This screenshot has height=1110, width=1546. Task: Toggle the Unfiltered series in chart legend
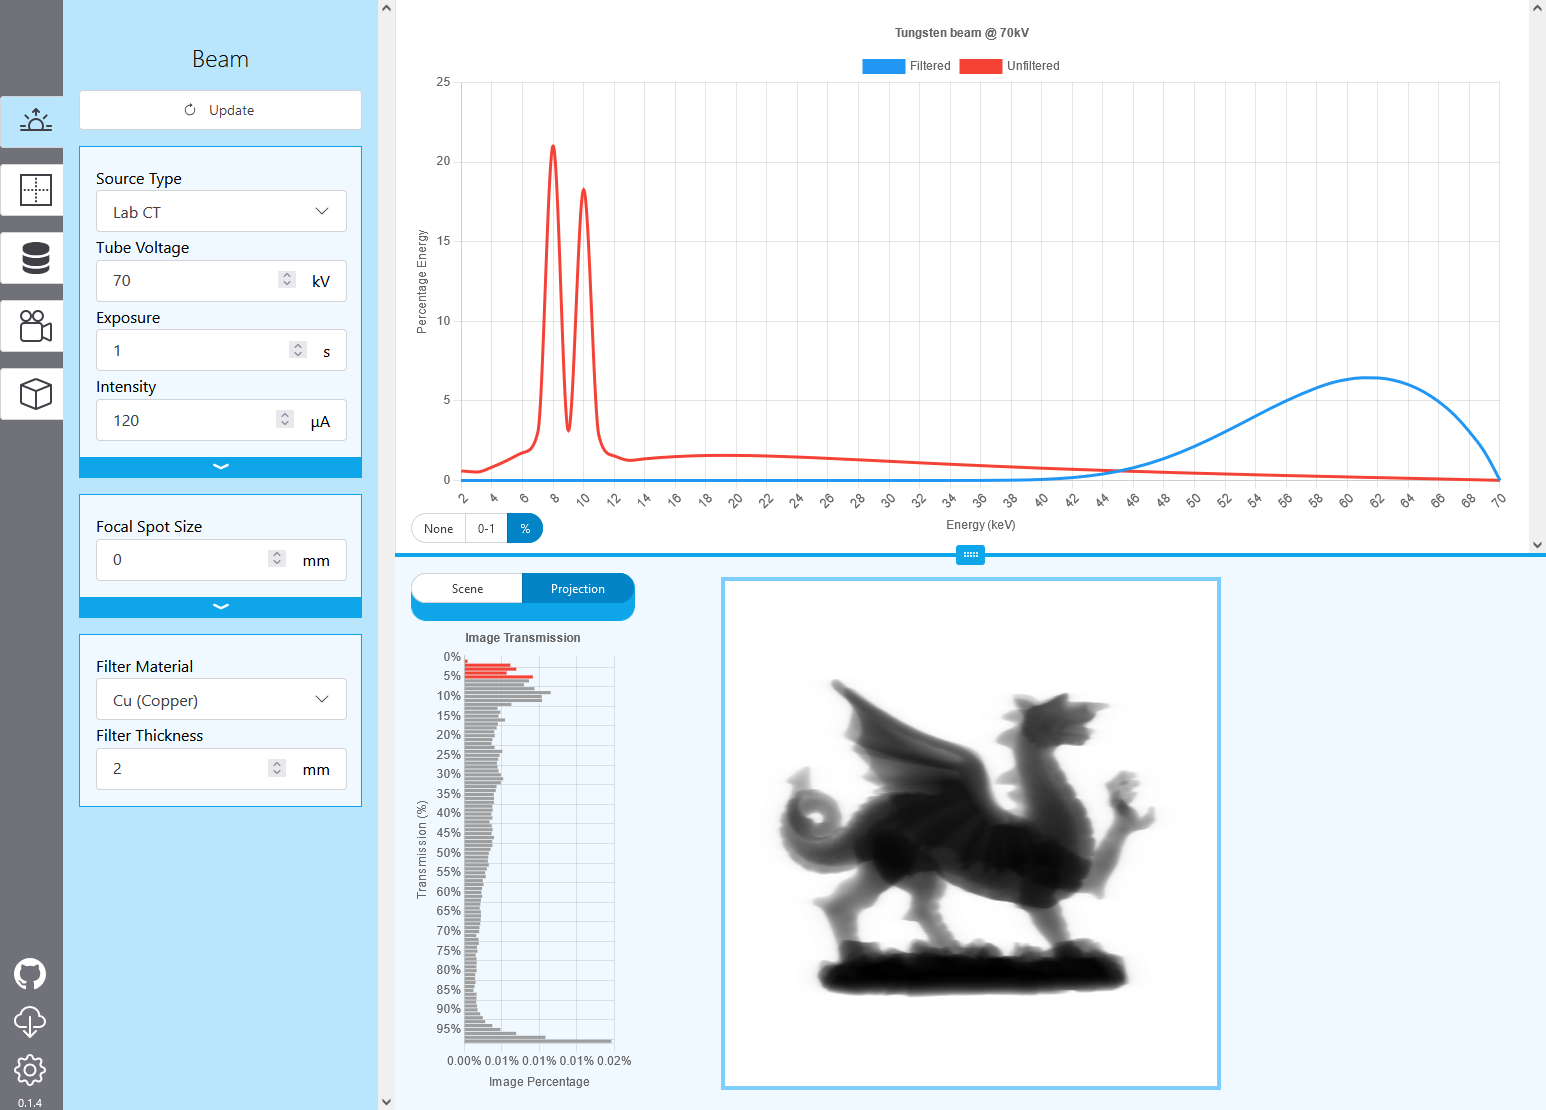(1010, 66)
